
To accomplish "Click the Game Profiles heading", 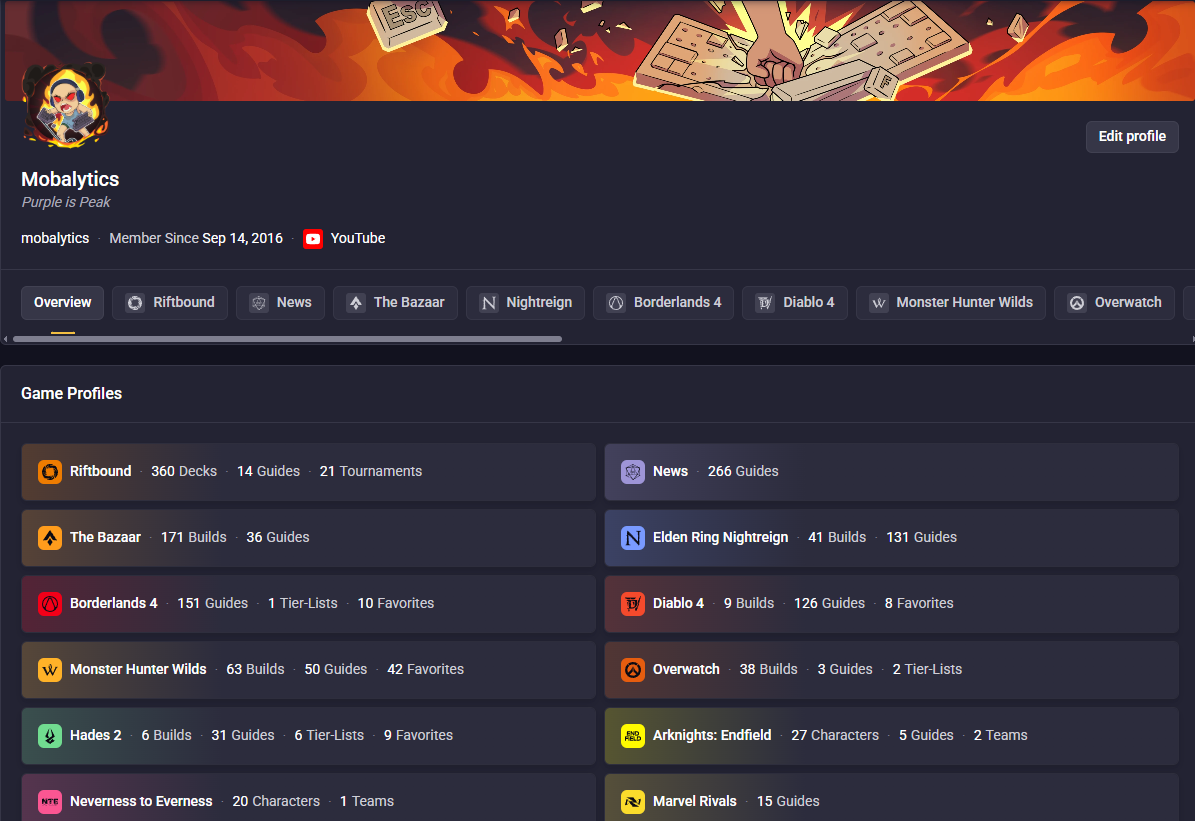I will pos(72,393).
